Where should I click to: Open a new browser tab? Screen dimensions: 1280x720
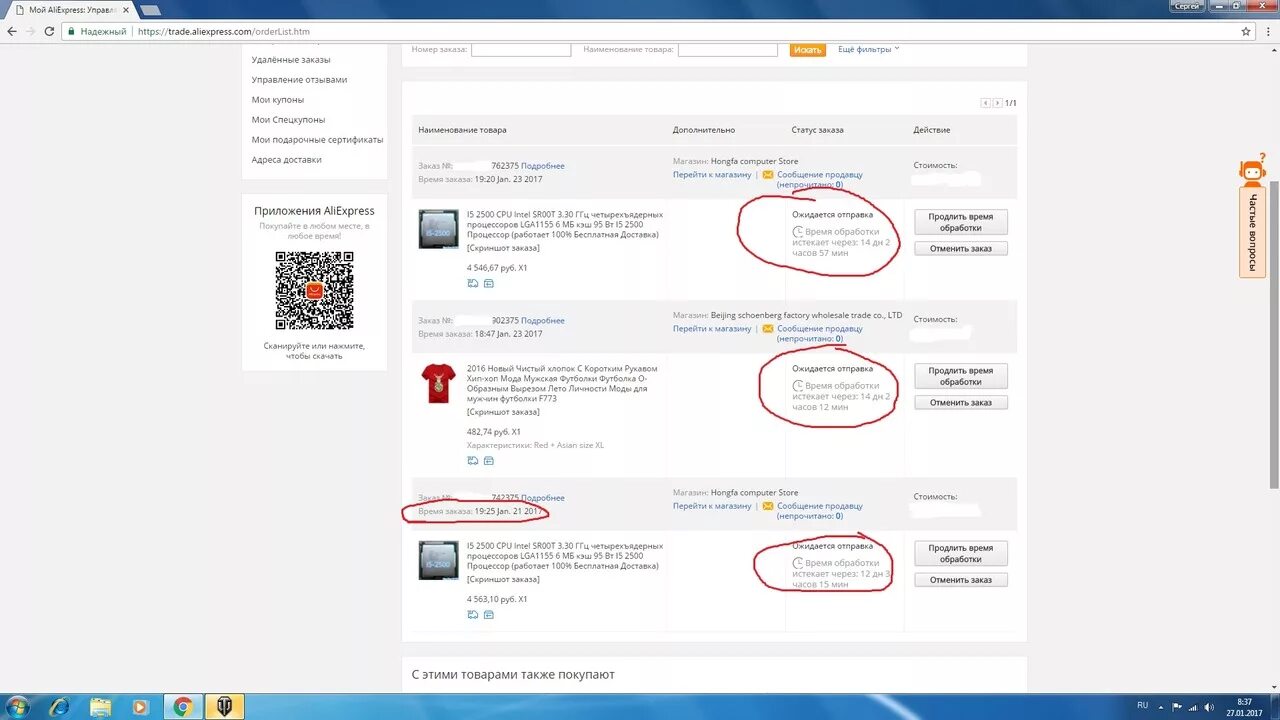tap(150, 10)
